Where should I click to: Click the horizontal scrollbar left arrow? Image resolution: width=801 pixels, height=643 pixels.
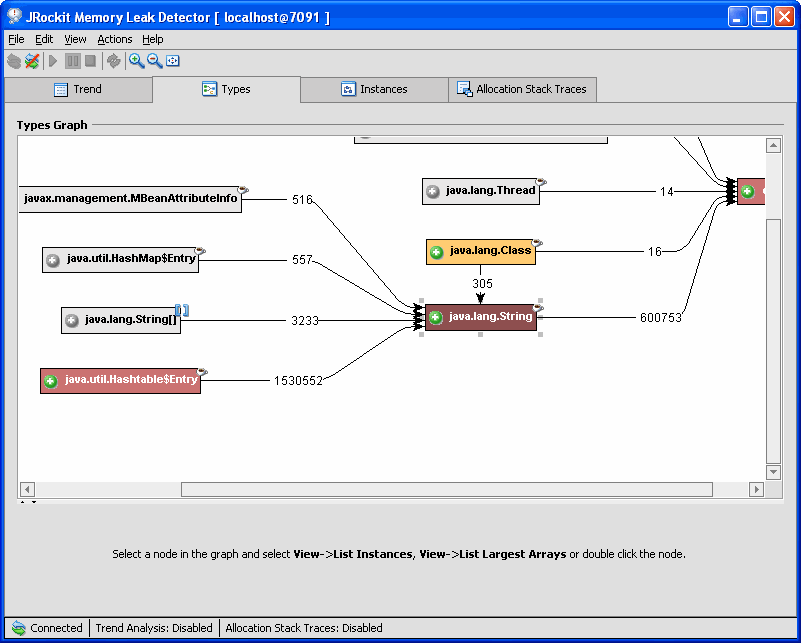28,490
